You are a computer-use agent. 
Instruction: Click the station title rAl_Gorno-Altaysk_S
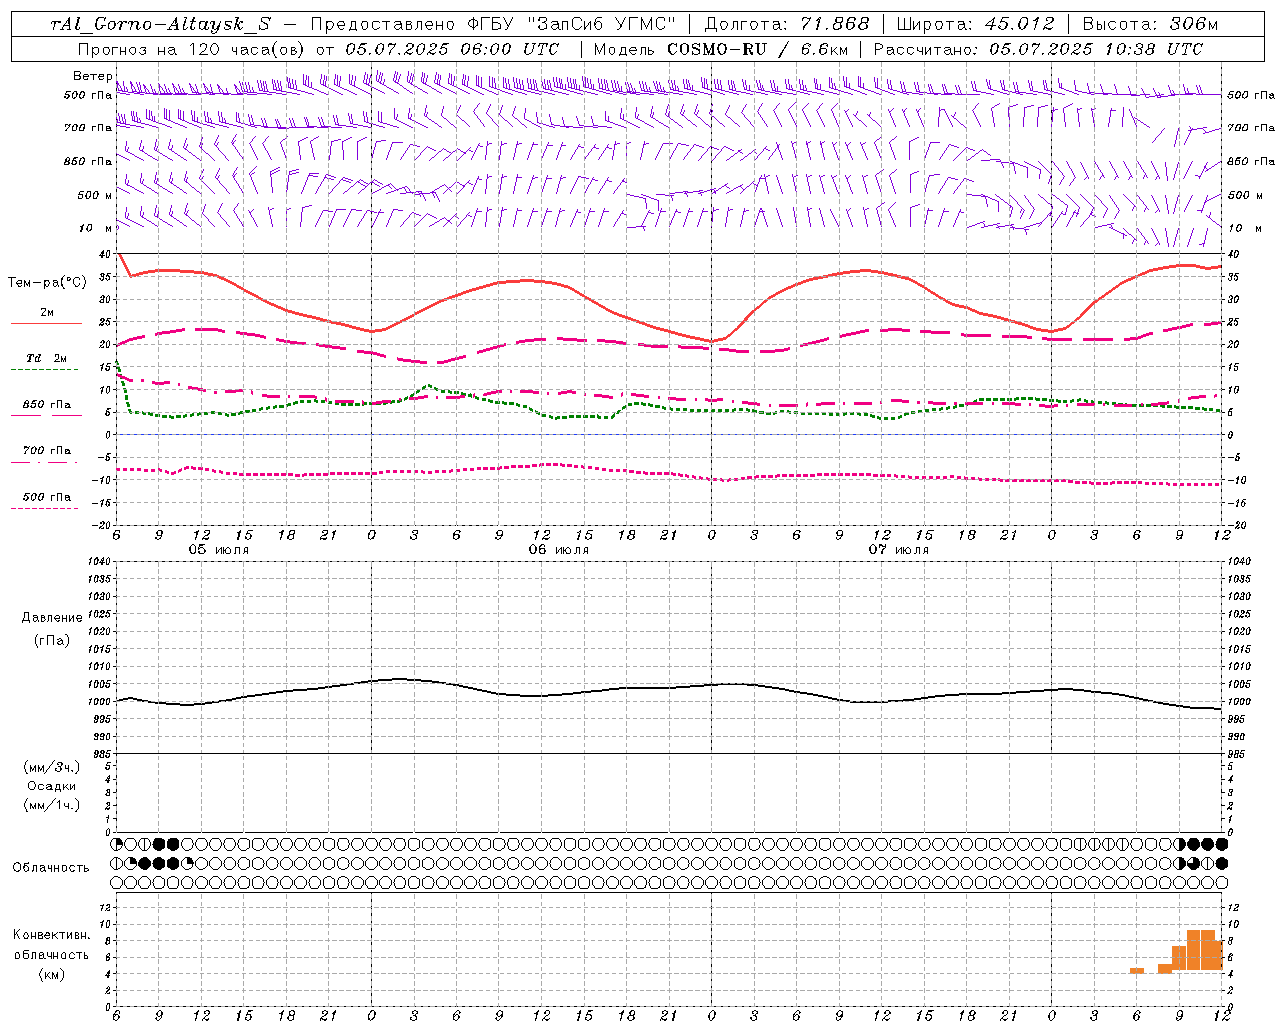point(160,24)
